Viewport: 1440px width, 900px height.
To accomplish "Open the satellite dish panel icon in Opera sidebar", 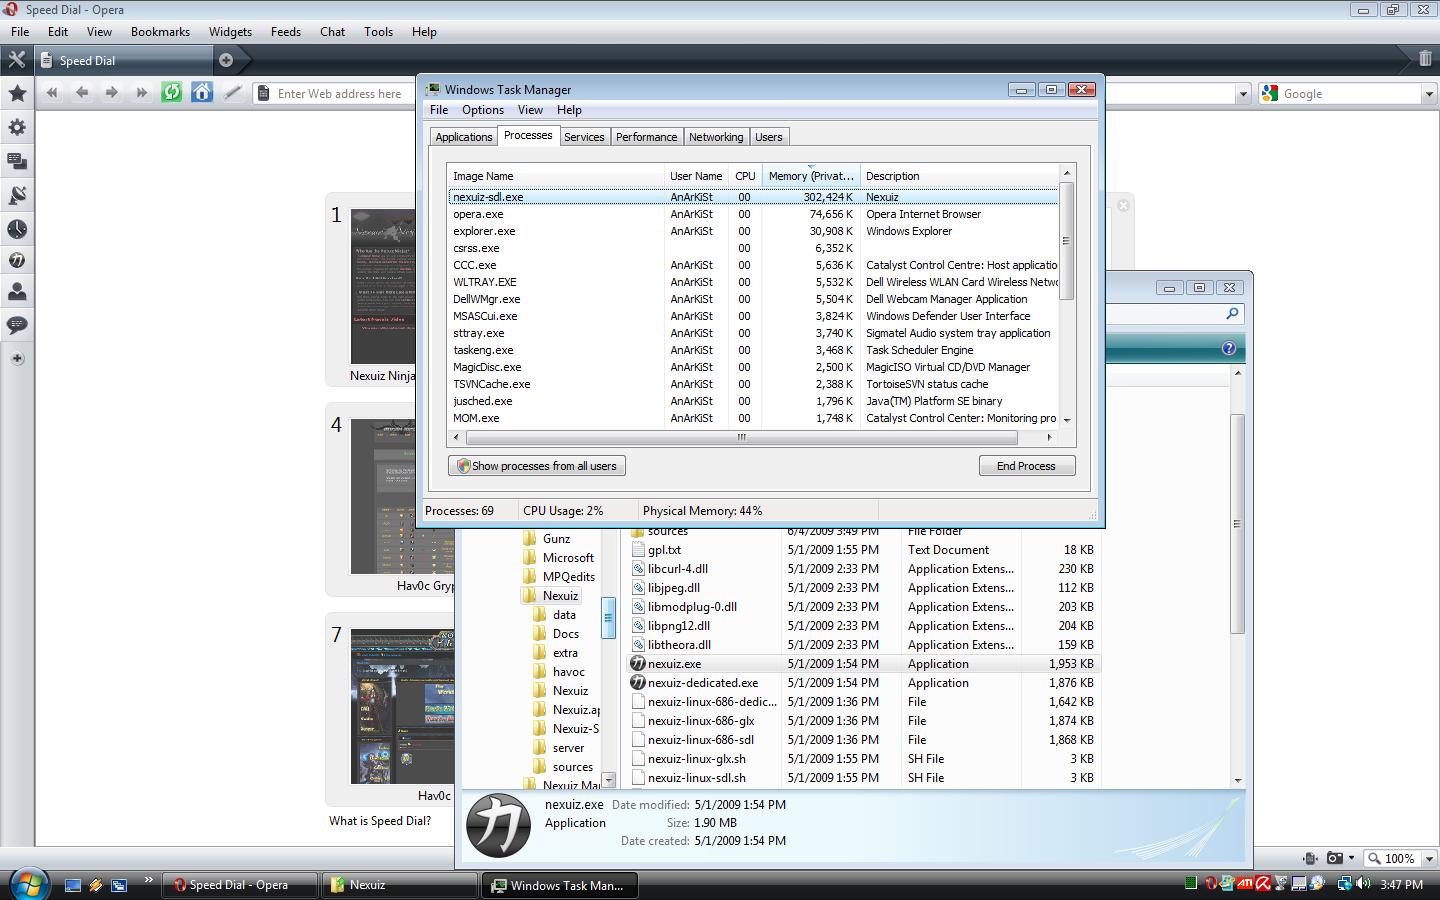I will (x=17, y=195).
